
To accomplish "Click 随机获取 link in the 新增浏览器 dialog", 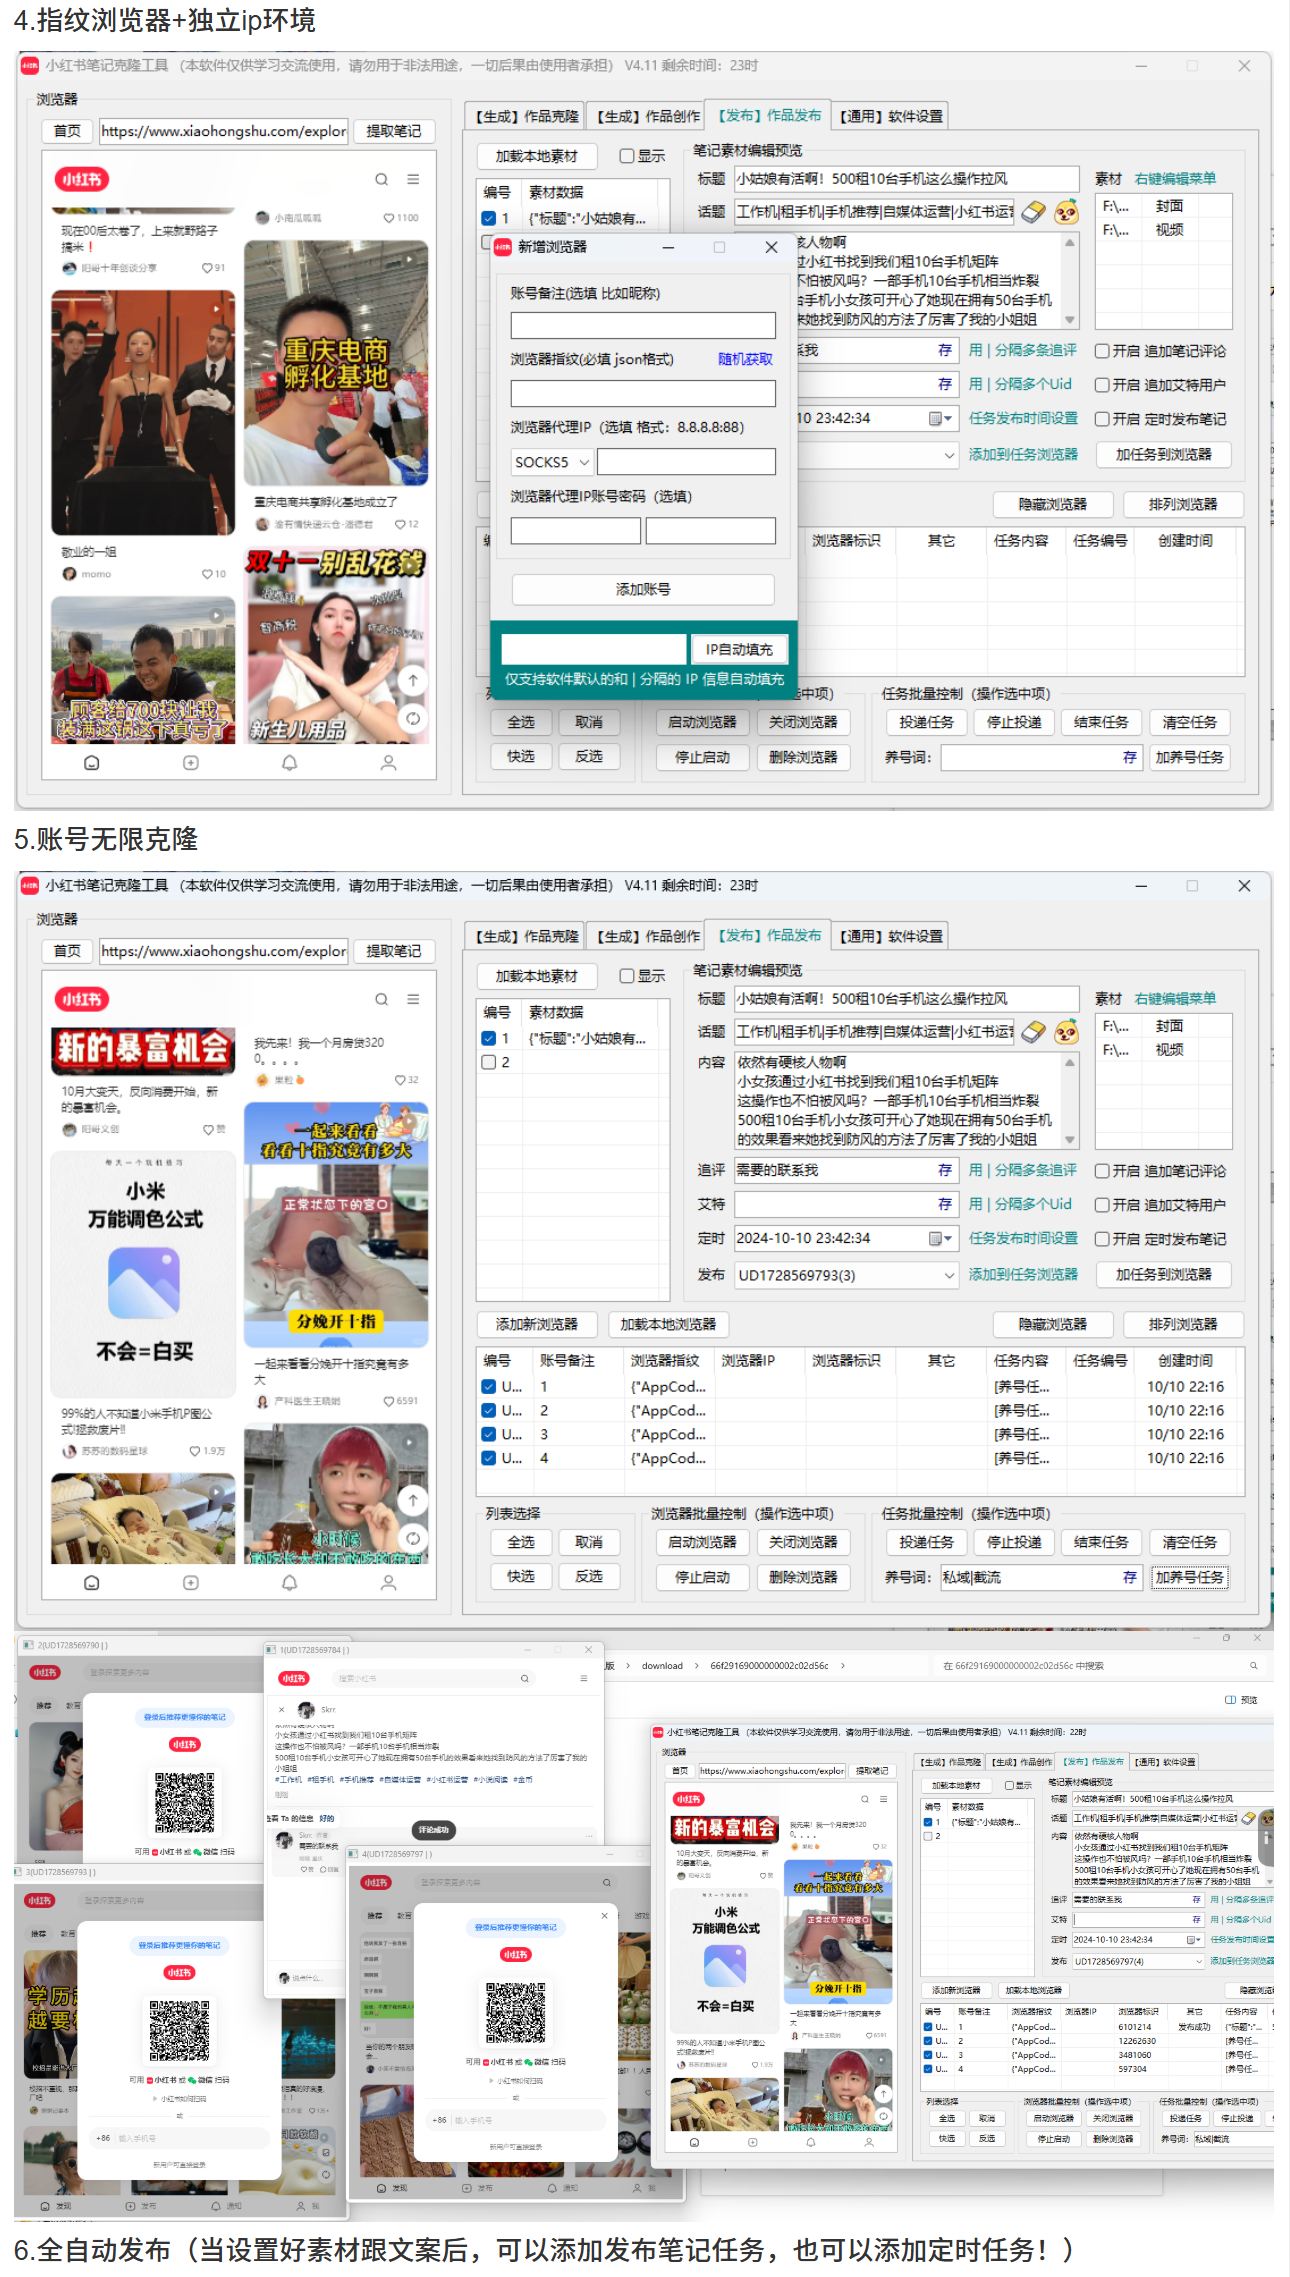I will 745,359.
